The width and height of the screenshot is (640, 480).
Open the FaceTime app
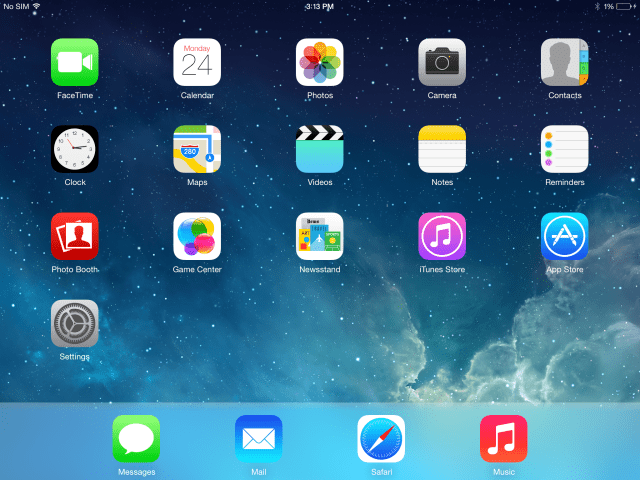click(x=75, y=62)
